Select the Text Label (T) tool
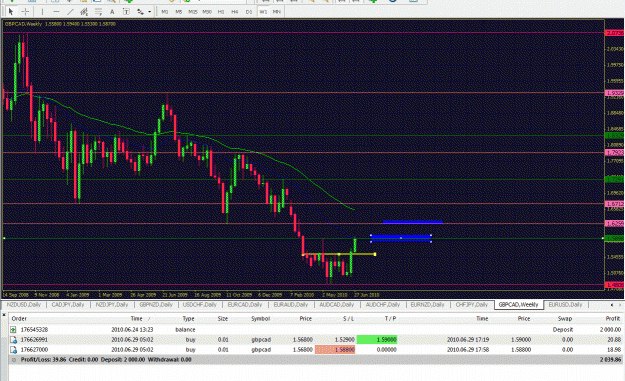Image resolution: width=625 pixels, height=381 pixels. [126, 12]
